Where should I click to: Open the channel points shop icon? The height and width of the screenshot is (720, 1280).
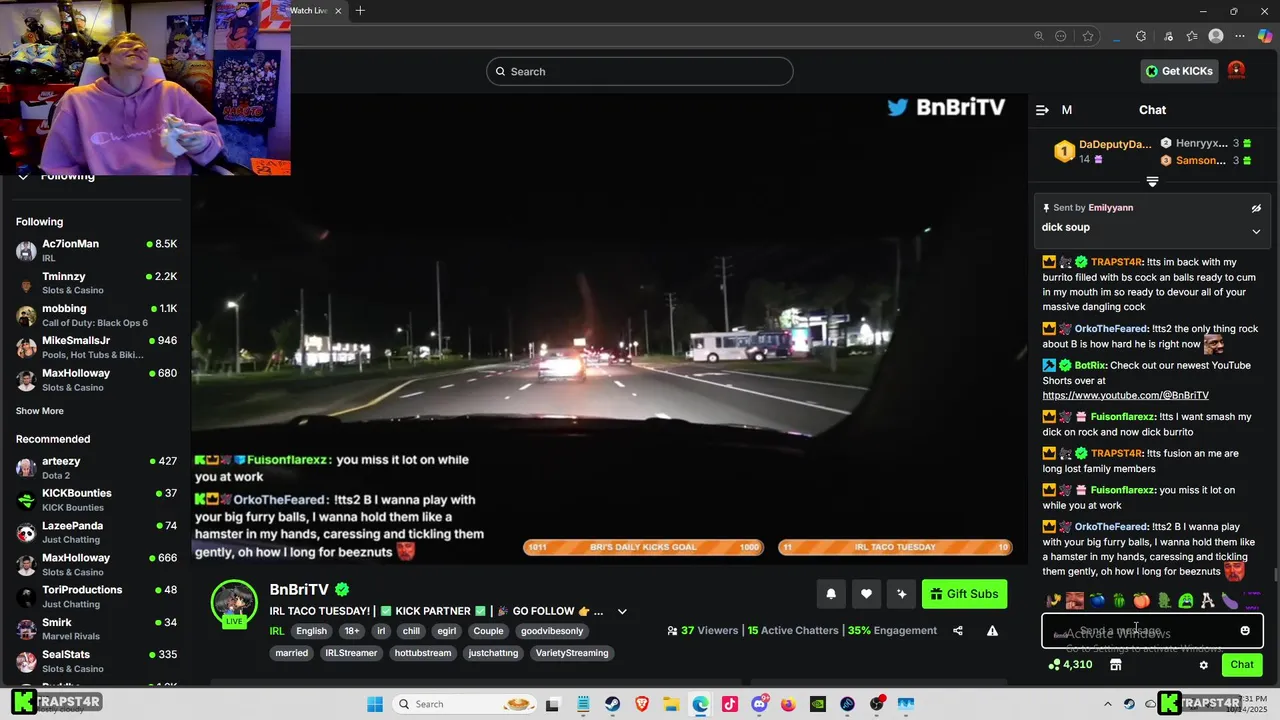coord(1116,665)
